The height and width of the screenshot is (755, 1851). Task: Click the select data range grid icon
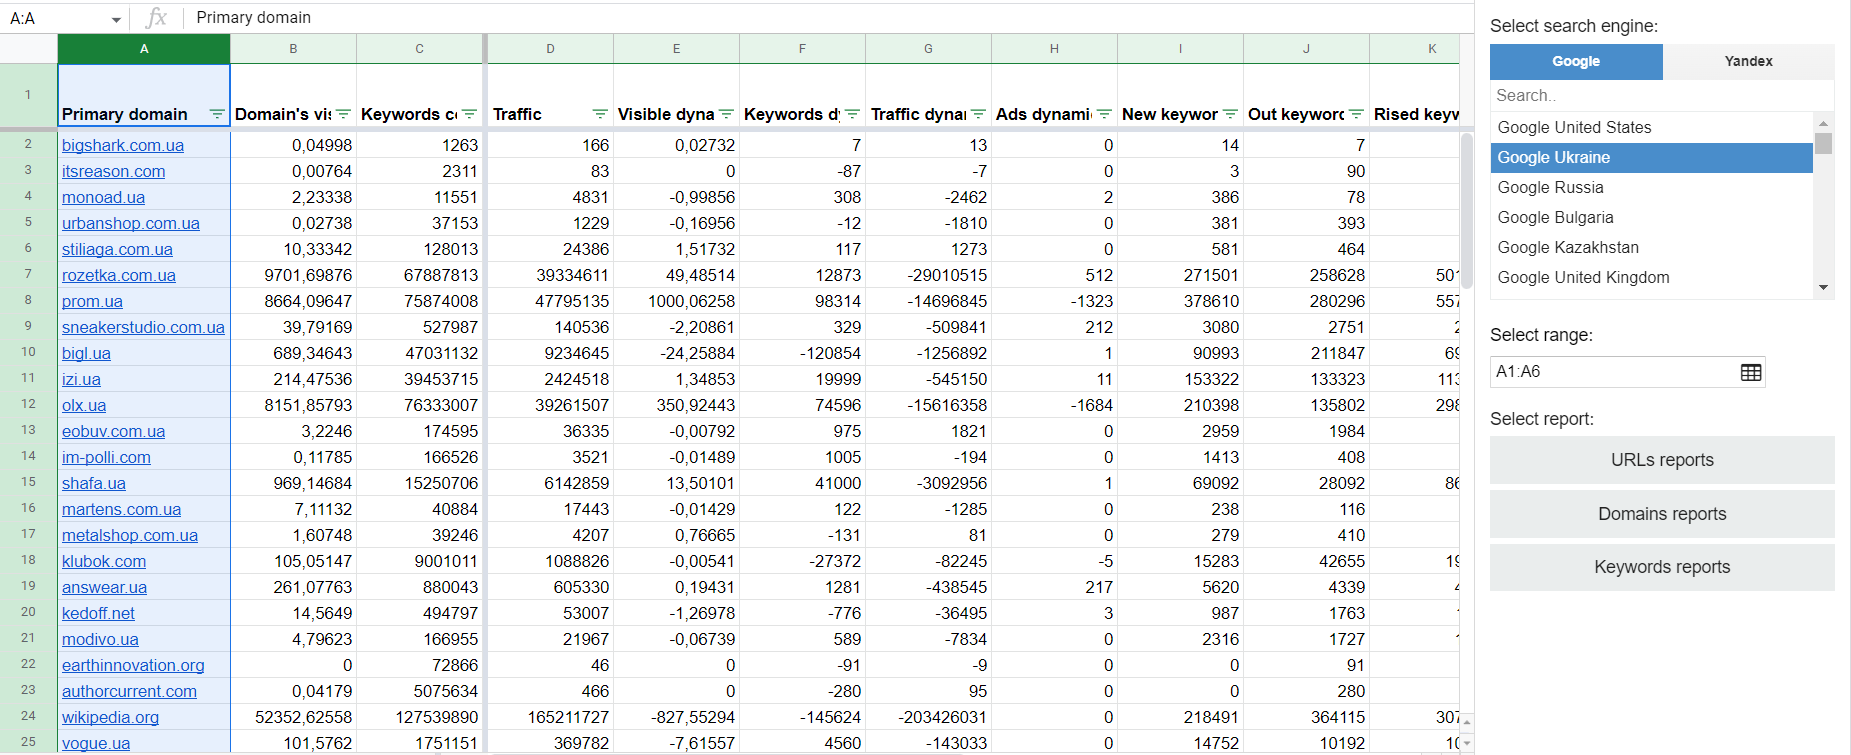click(x=1750, y=372)
